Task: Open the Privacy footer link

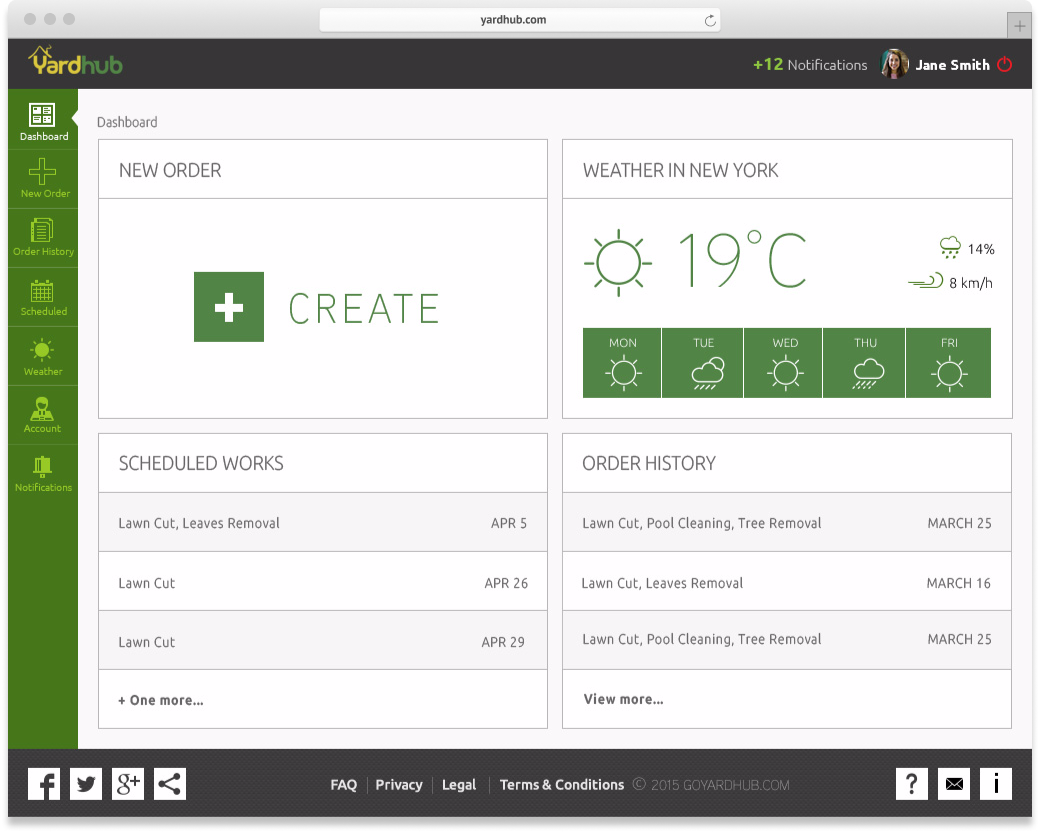Action: tap(399, 785)
